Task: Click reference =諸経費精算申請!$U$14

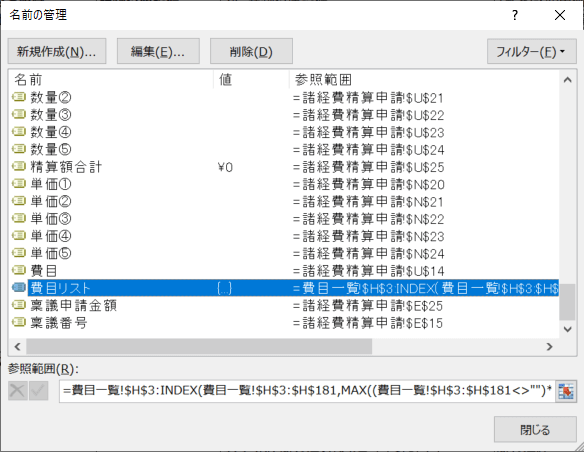Action: pos(368,271)
